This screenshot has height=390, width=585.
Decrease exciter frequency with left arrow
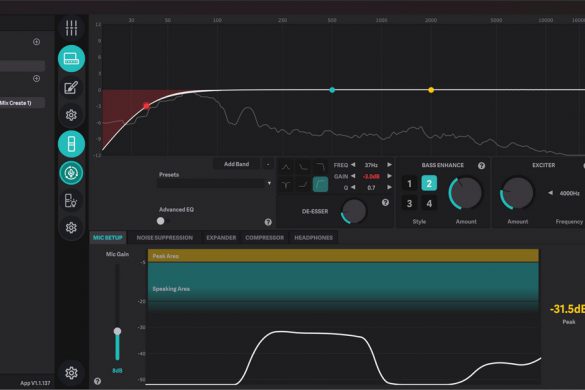tap(550, 193)
